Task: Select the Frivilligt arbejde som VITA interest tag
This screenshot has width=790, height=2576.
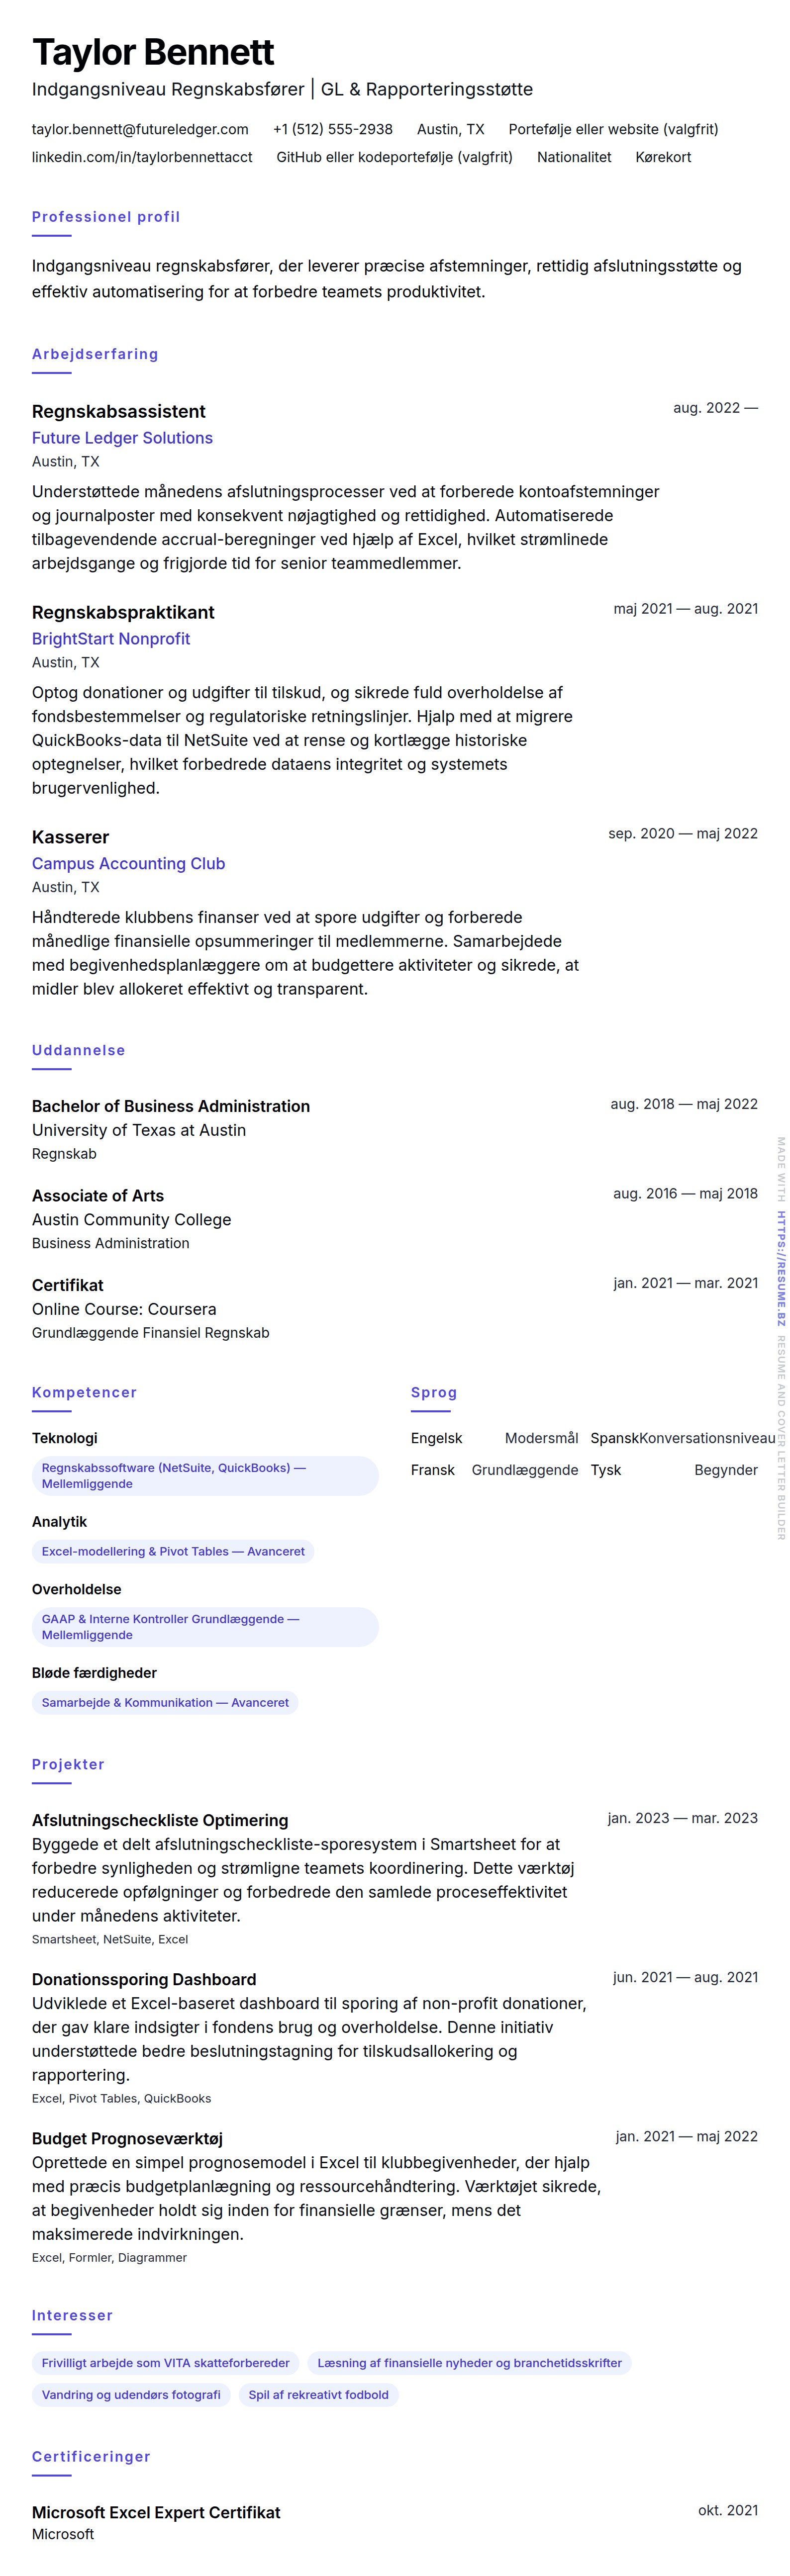Action: coord(165,2363)
